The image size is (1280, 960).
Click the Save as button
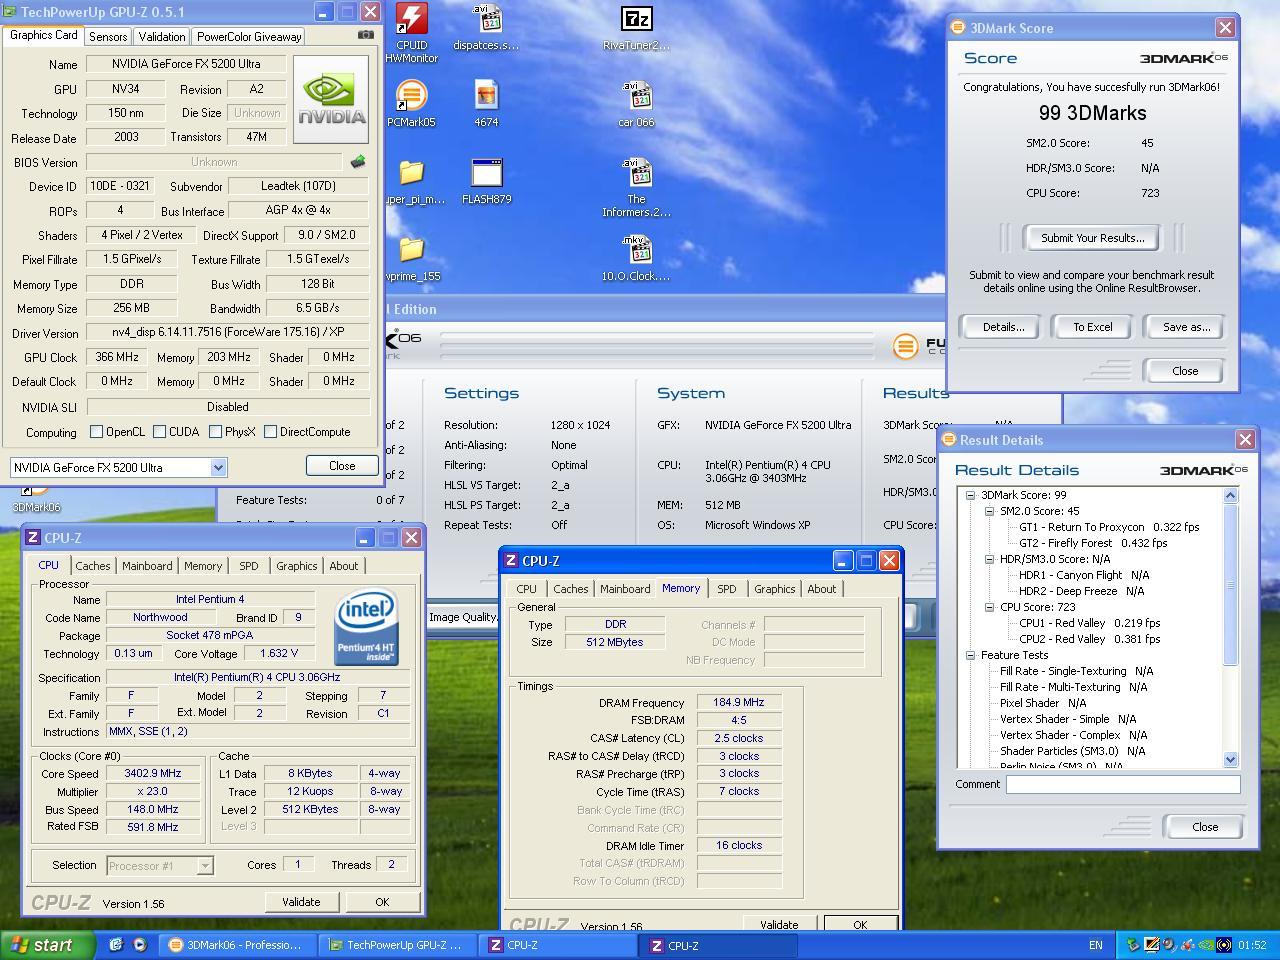tap(1186, 327)
